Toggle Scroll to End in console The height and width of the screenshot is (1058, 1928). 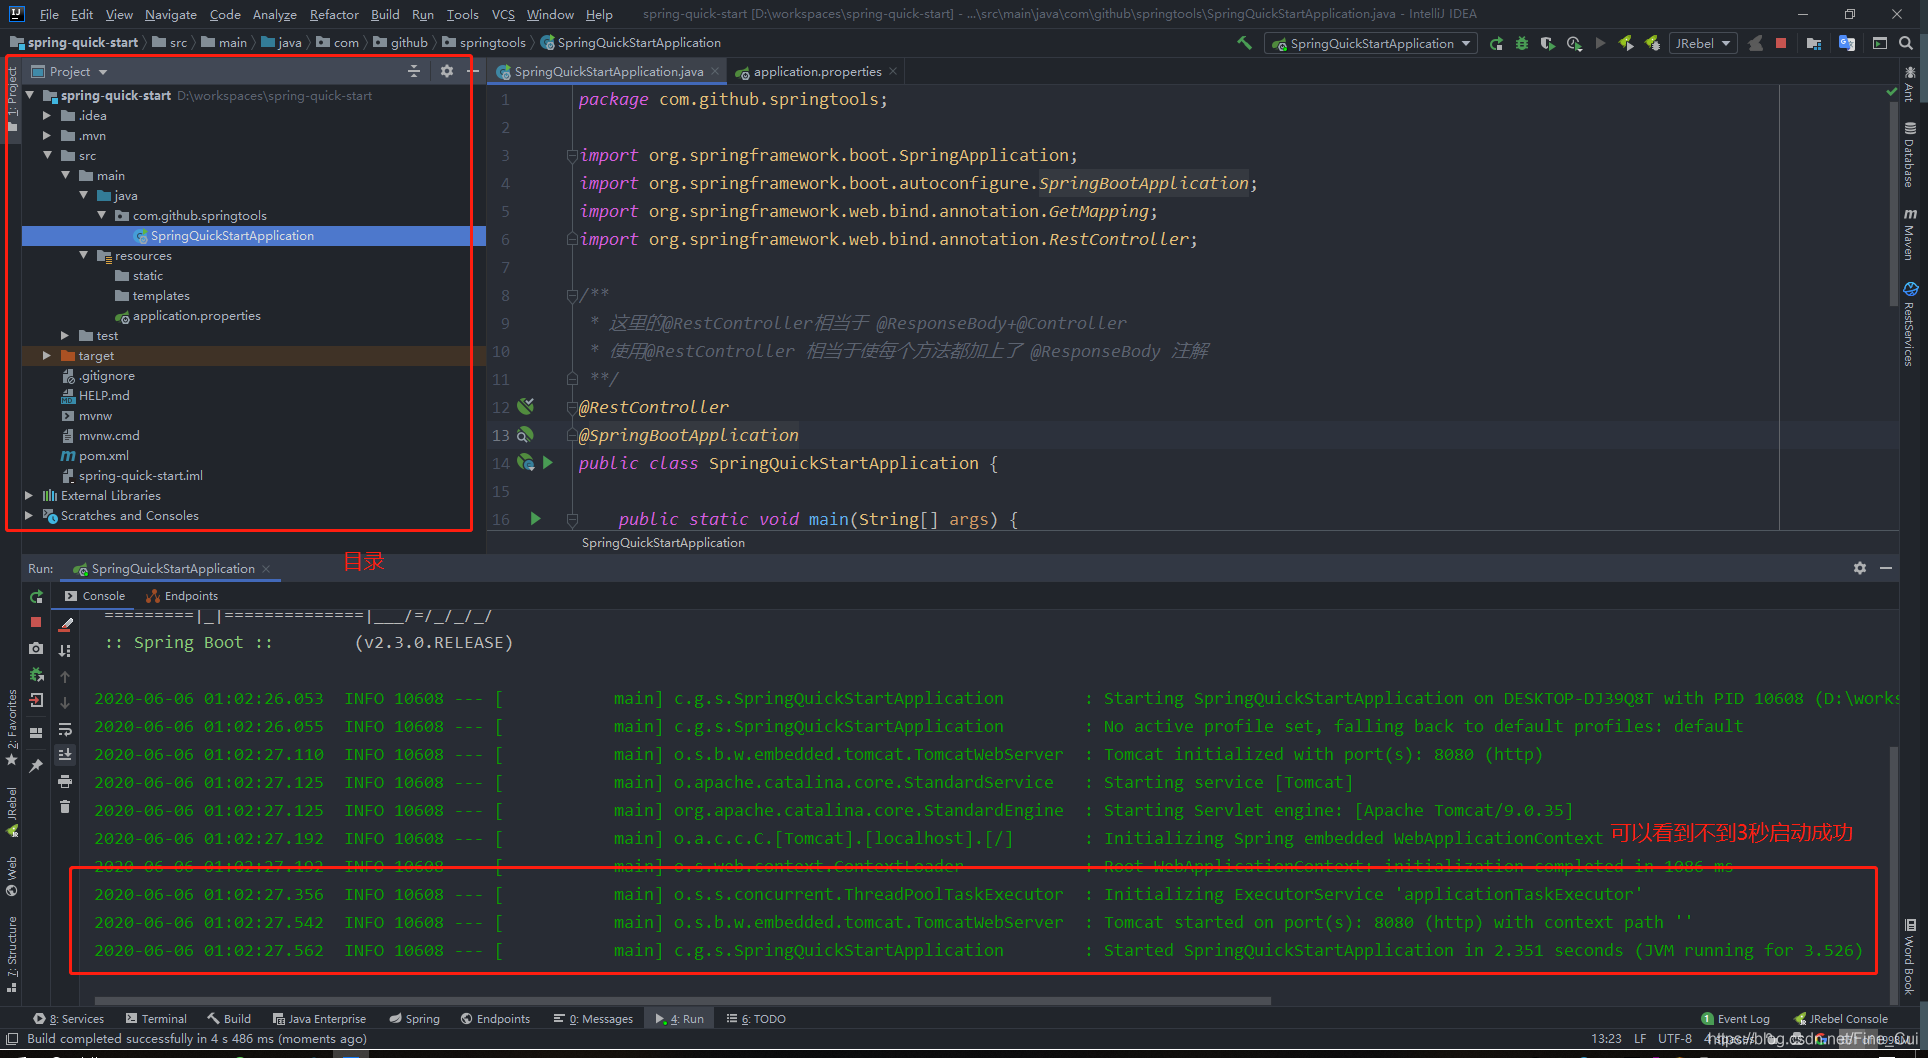tap(65, 755)
